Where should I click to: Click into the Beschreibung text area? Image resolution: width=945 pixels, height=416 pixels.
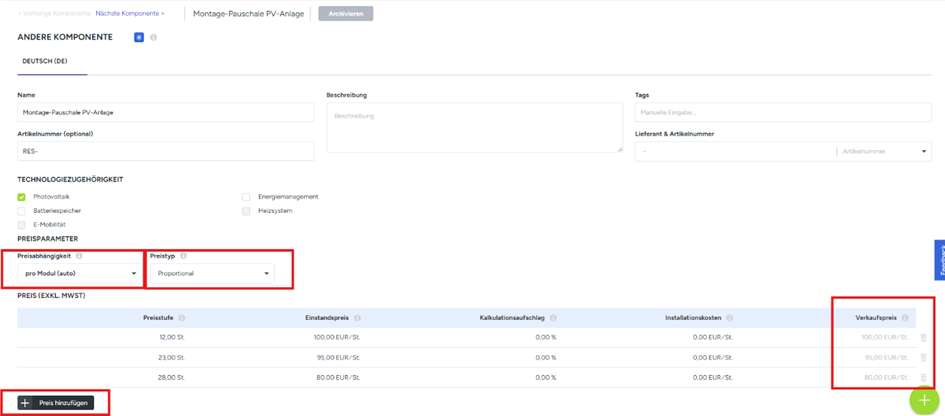pyautogui.click(x=474, y=128)
